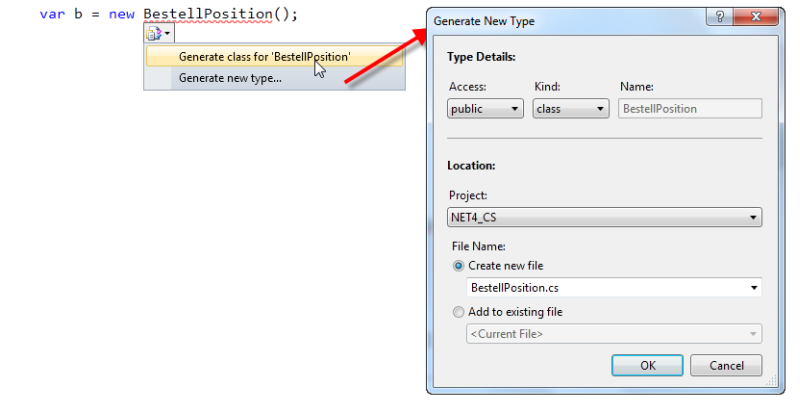The width and height of the screenshot is (800, 412).
Task: Expand the Project dropdown NET4_CS
Action: [604, 217]
